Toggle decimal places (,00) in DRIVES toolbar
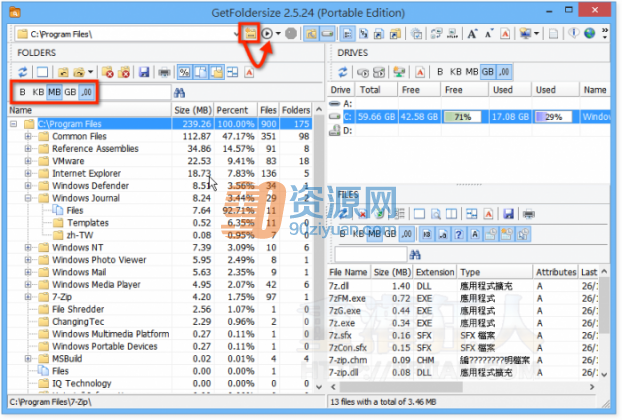 (504, 72)
